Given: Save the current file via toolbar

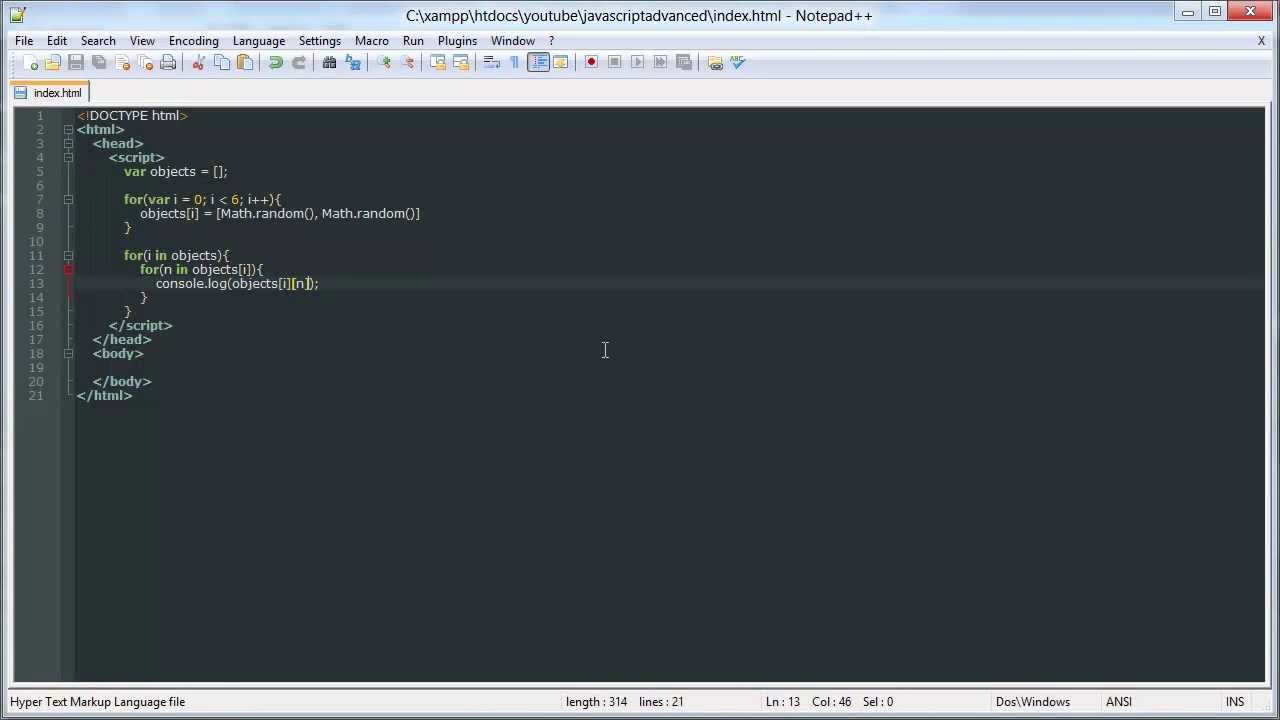Looking at the screenshot, I should coord(76,63).
